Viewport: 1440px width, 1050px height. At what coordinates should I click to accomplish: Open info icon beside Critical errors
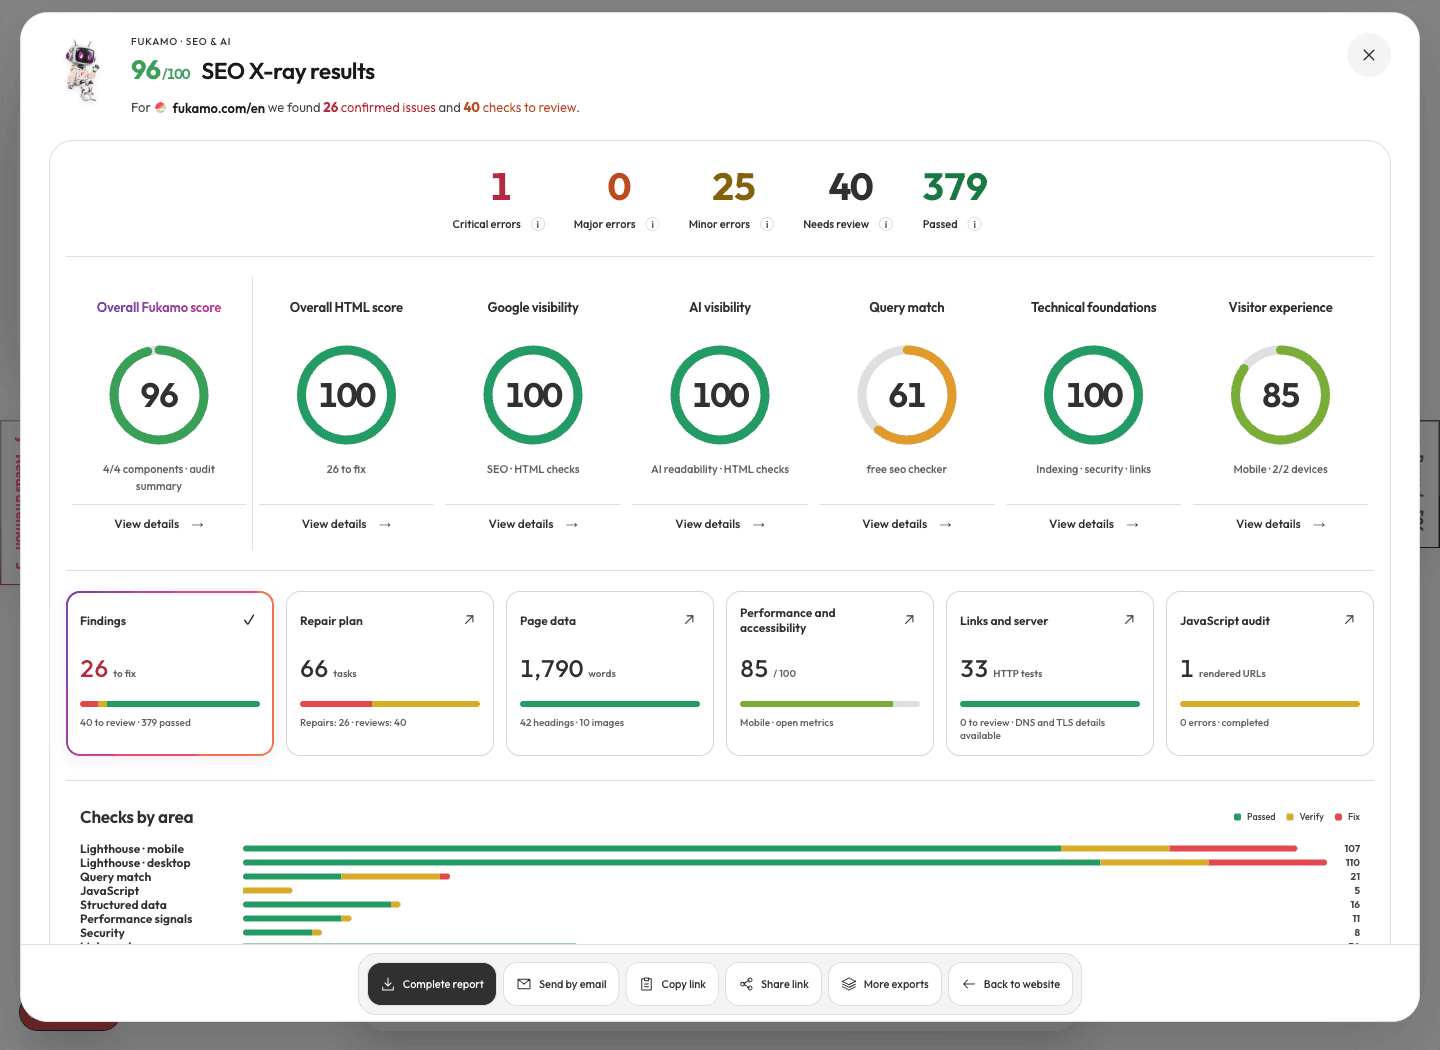[538, 224]
